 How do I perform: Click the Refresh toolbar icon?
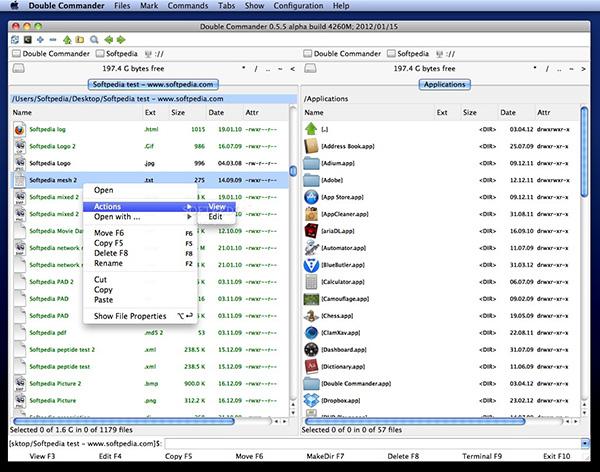[15, 39]
